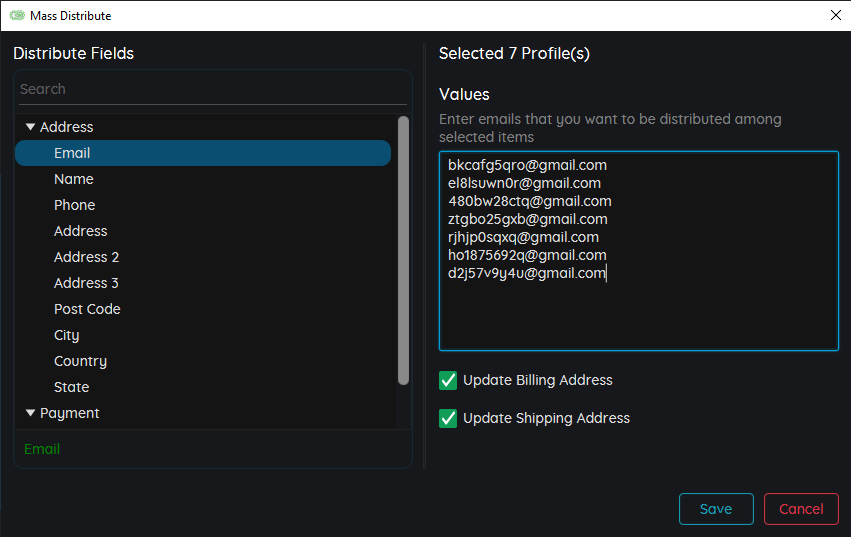
Task: Click the rjhjp0sqxq@gmail.com line
Action: (523, 237)
